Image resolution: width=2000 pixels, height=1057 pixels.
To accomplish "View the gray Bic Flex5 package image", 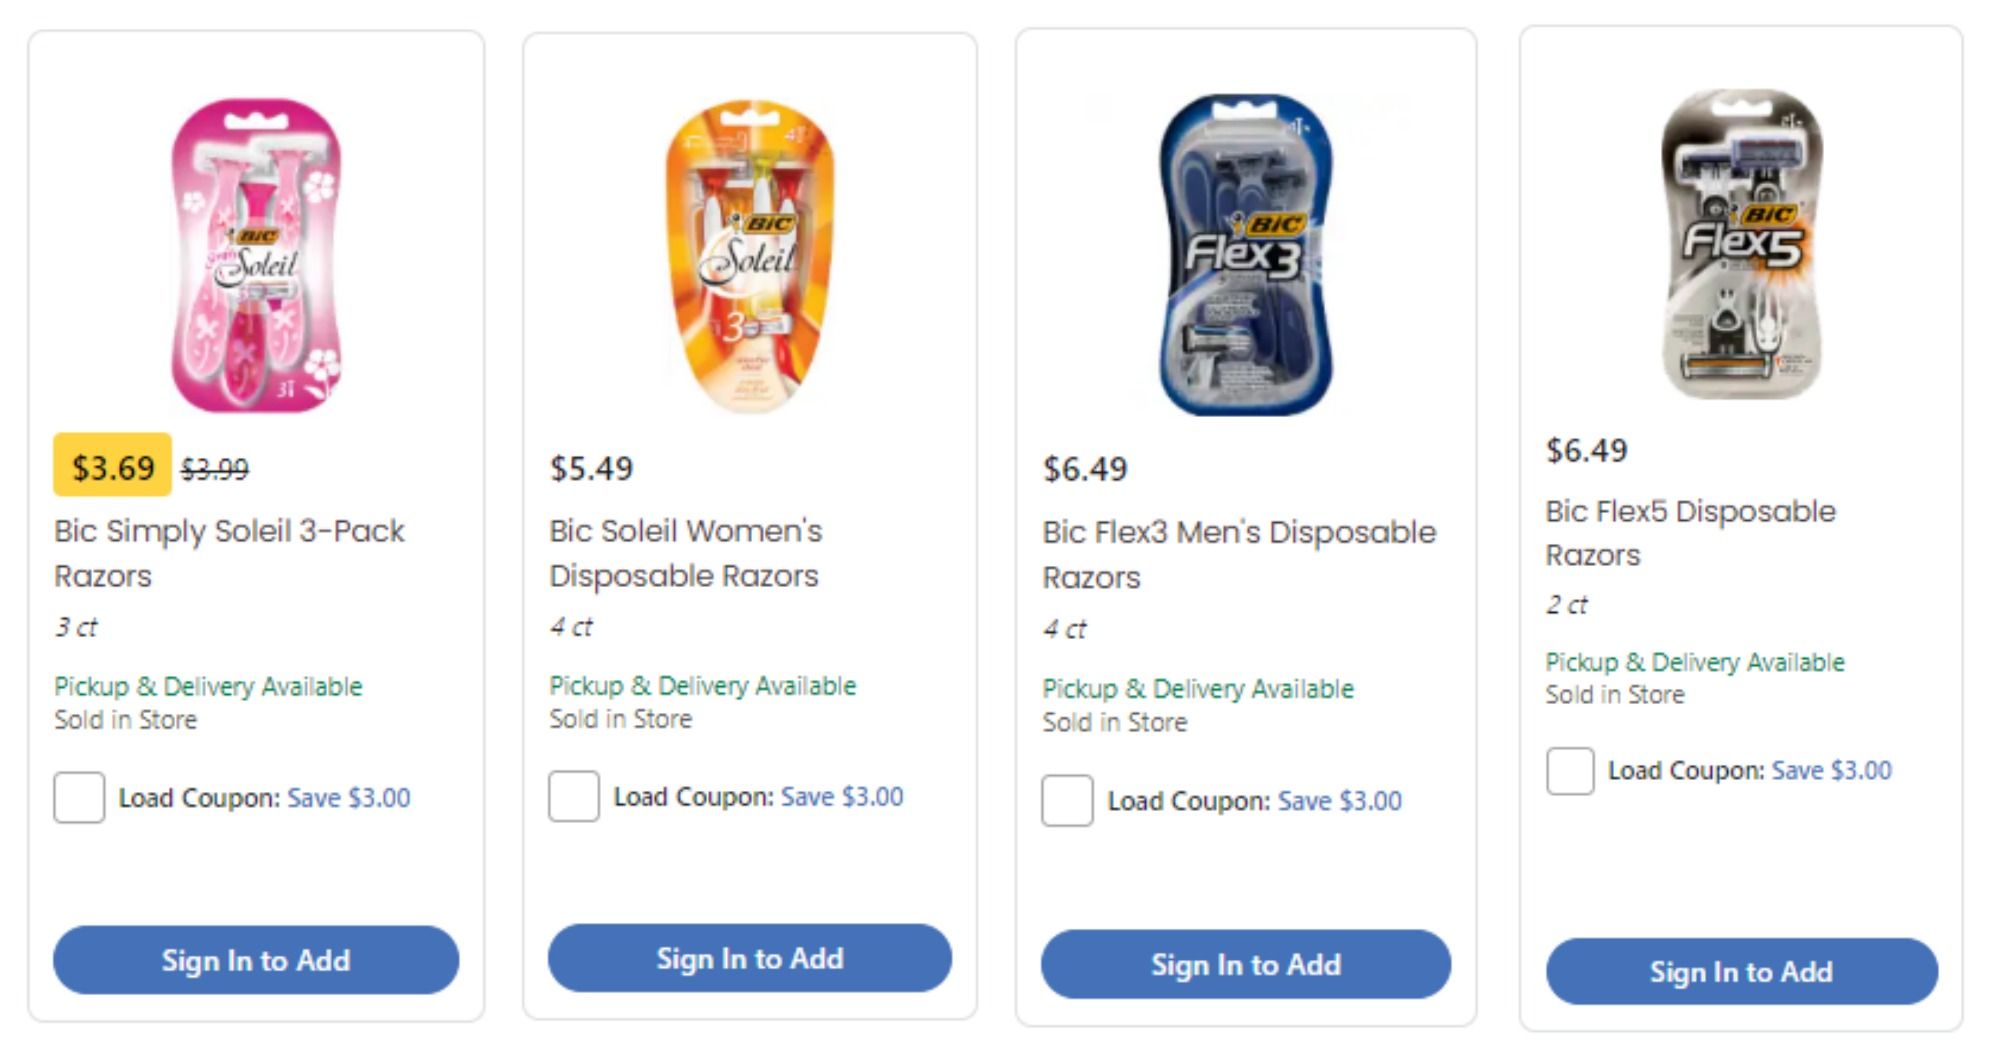I will pos(1742,245).
